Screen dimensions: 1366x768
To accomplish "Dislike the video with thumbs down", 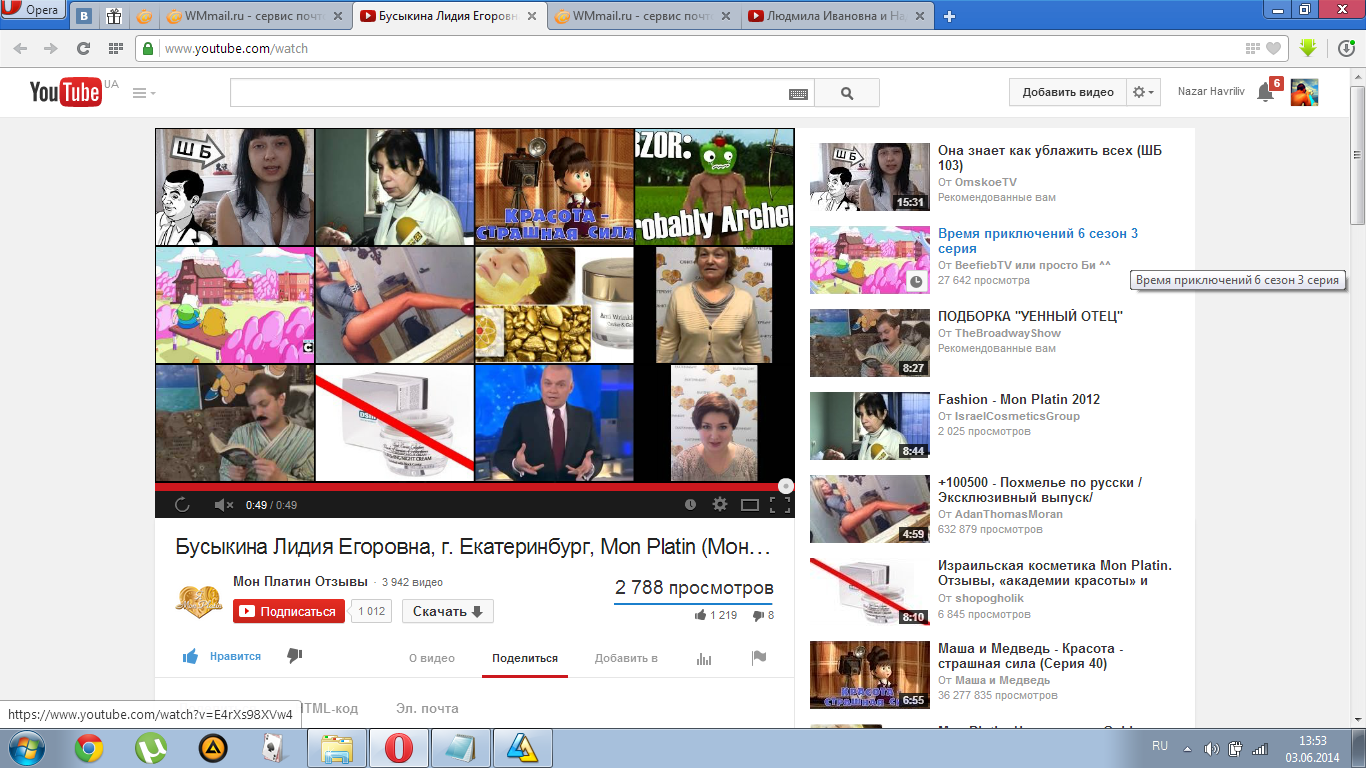I will [x=295, y=656].
